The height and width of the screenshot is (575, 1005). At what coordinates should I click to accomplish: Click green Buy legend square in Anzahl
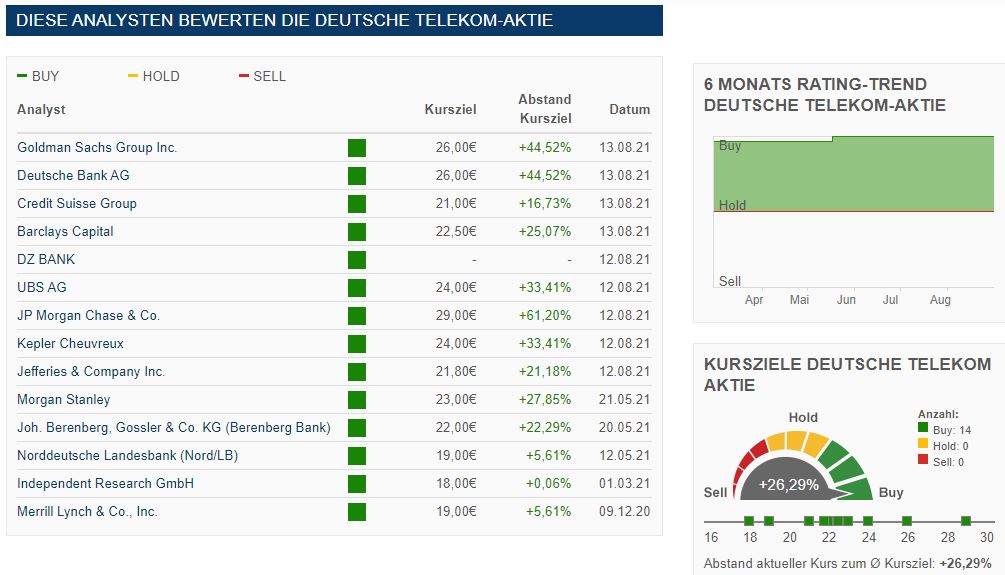[923, 428]
